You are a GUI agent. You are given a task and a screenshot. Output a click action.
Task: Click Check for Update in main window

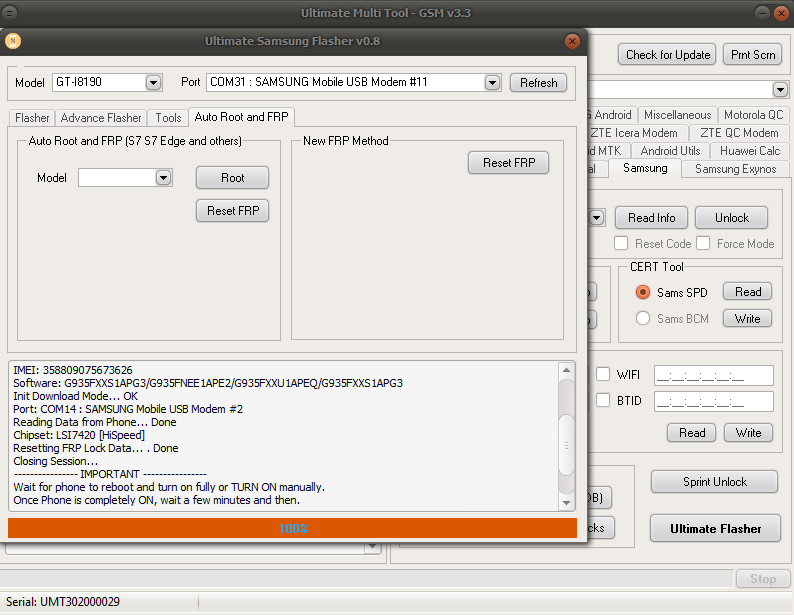click(x=667, y=55)
